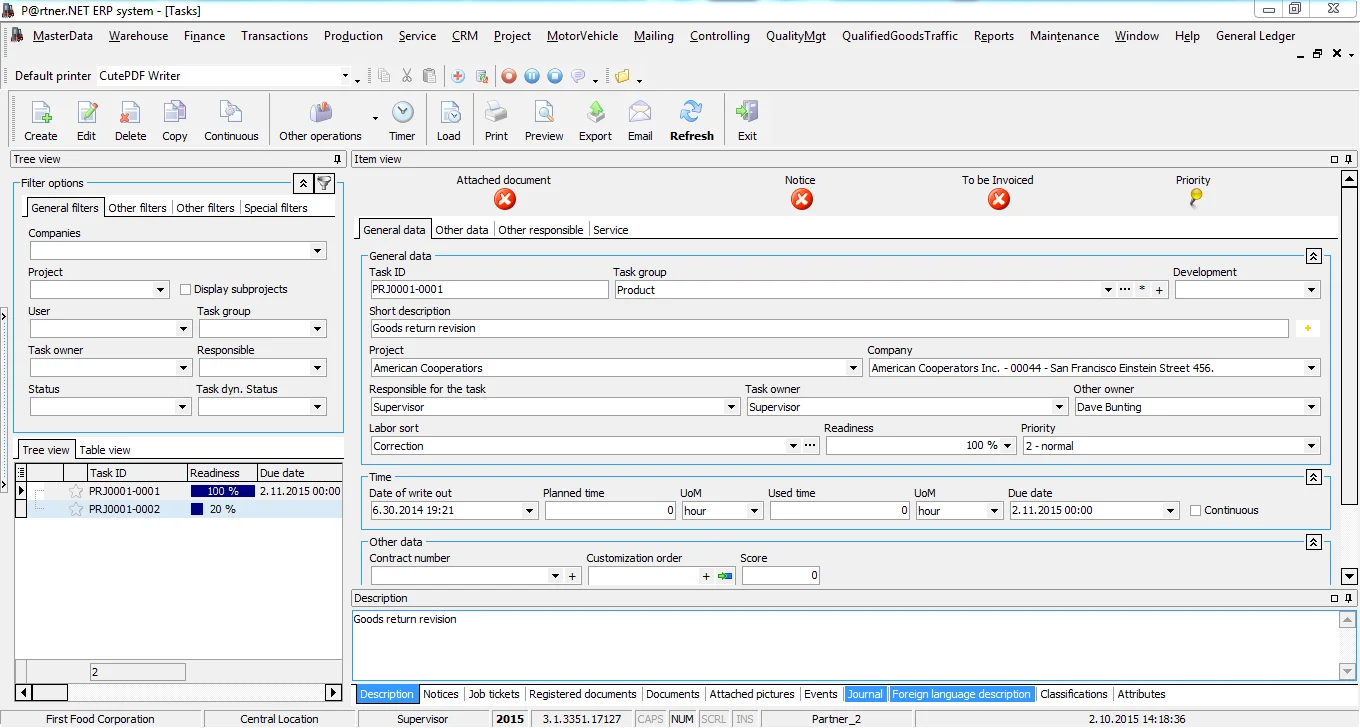
Task: Click the 100% readiness progress bar for PRJ0001-0001
Action: [x=222, y=491]
